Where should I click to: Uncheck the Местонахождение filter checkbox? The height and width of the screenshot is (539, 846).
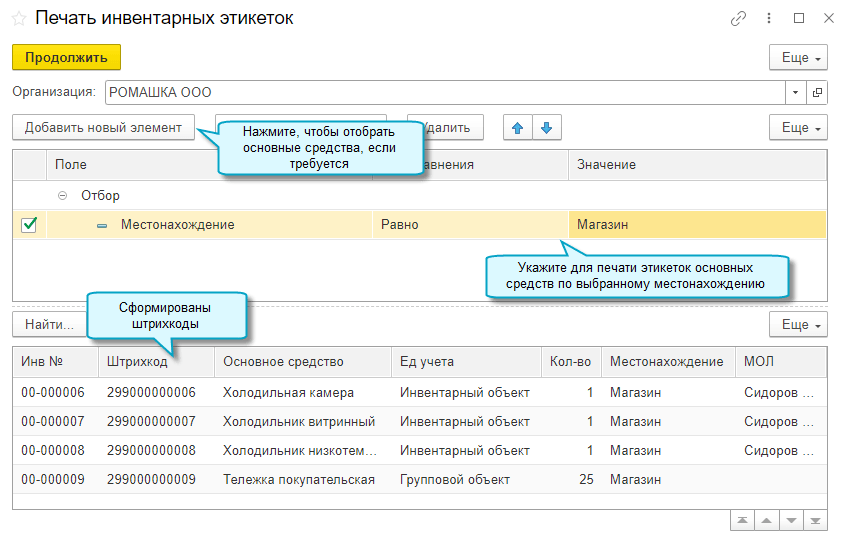29,225
